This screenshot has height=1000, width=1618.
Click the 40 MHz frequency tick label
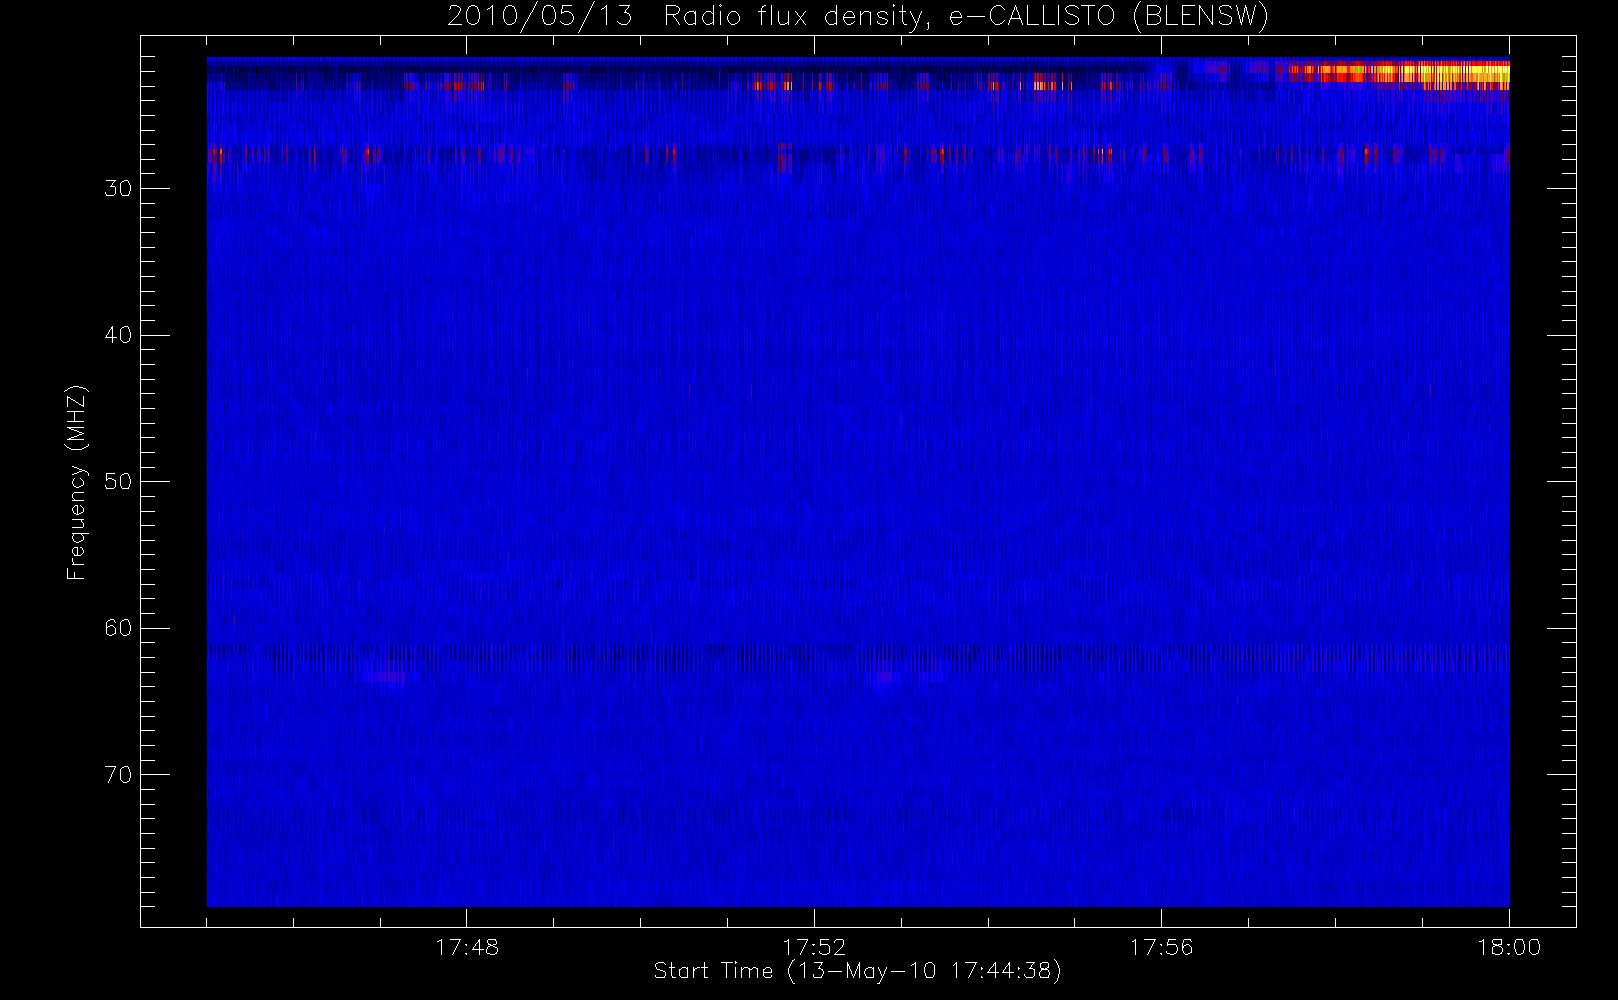pos(118,335)
